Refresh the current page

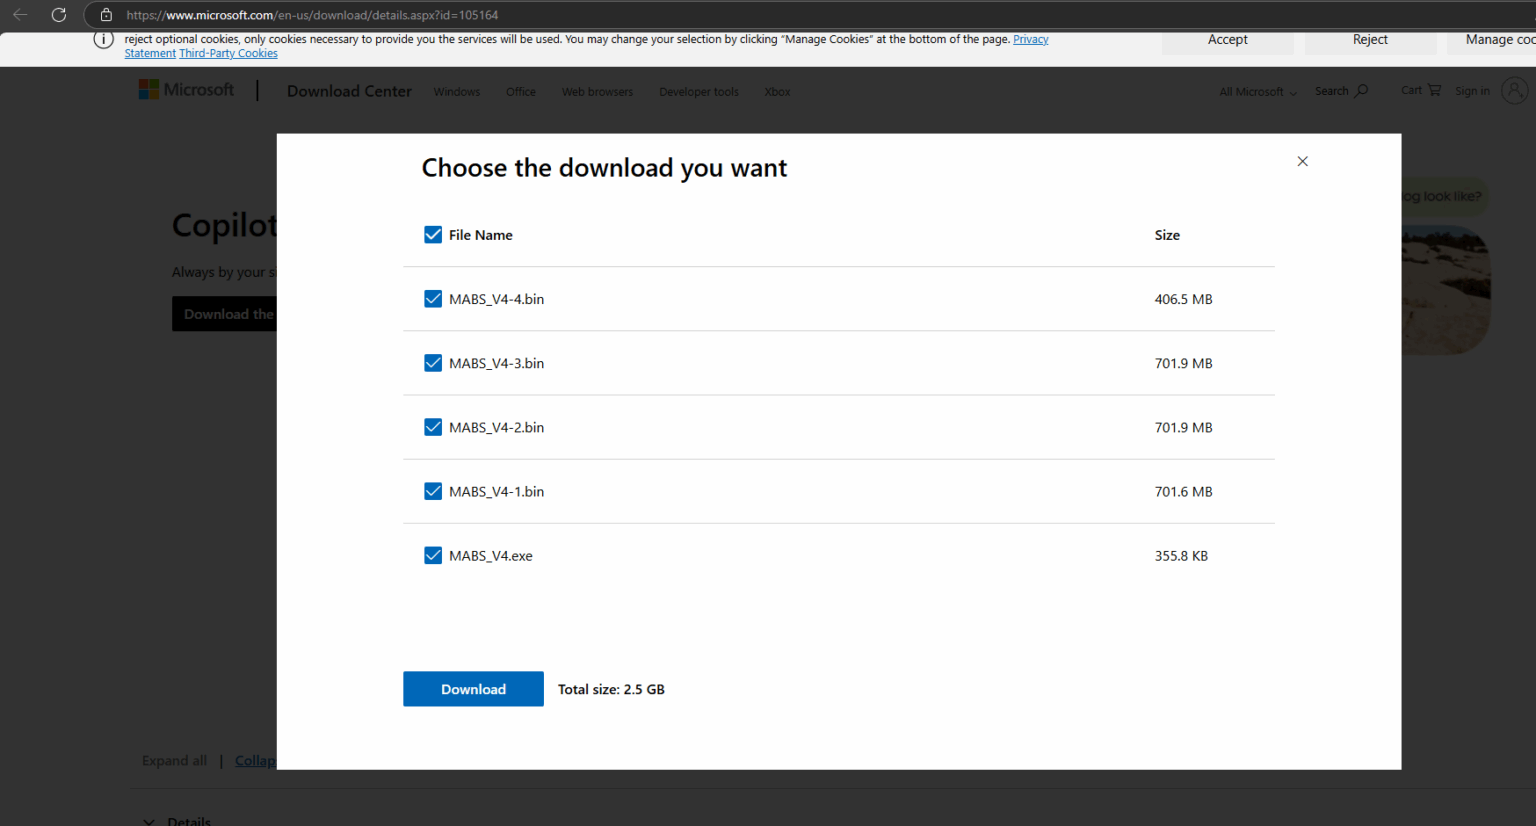coord(58,14)
